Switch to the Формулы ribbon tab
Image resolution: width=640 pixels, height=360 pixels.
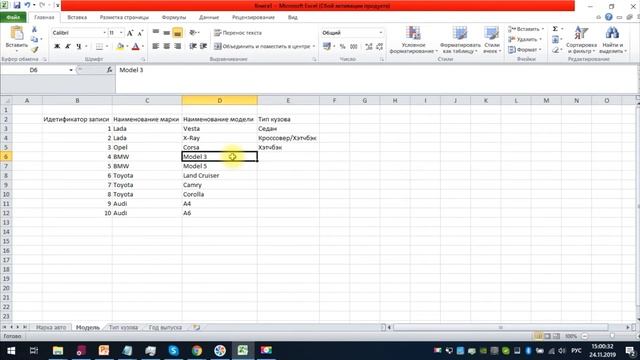pyautogui.click(x=174, y=18)
